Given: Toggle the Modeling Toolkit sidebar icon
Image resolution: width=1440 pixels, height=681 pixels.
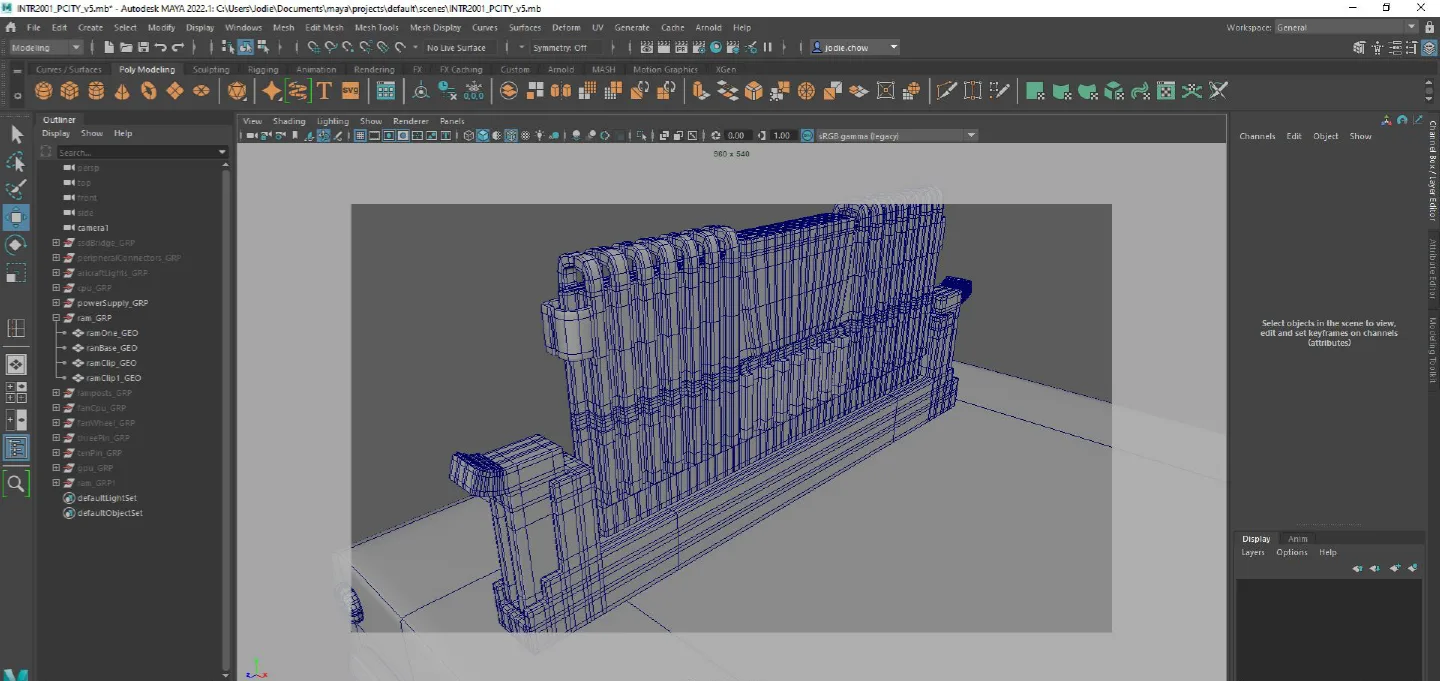Looking at the screenshot, I should coord(1359,47).
